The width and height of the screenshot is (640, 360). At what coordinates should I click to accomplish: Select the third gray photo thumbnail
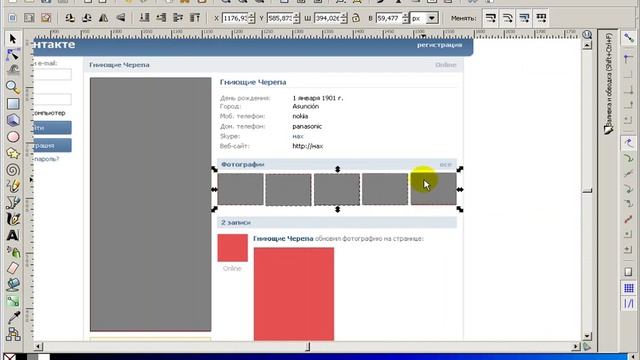(x=337, y=189)
